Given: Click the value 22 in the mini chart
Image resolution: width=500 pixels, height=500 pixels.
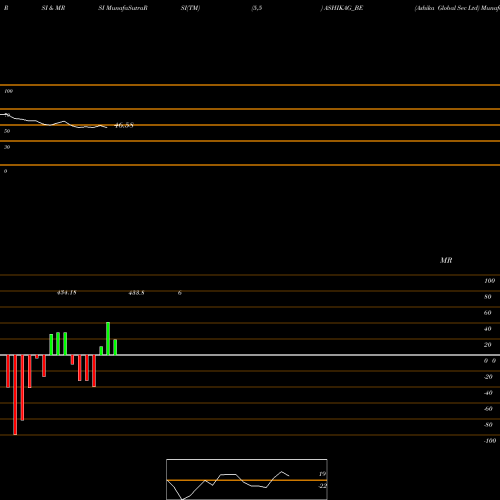Looking at the screenshot, I should tap(322, 486).
